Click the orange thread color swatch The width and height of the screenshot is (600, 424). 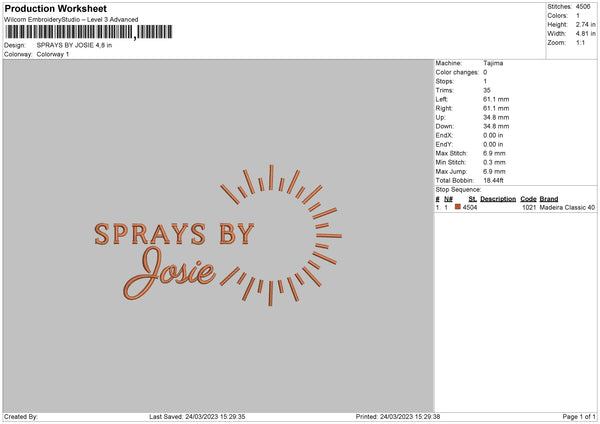458,207
